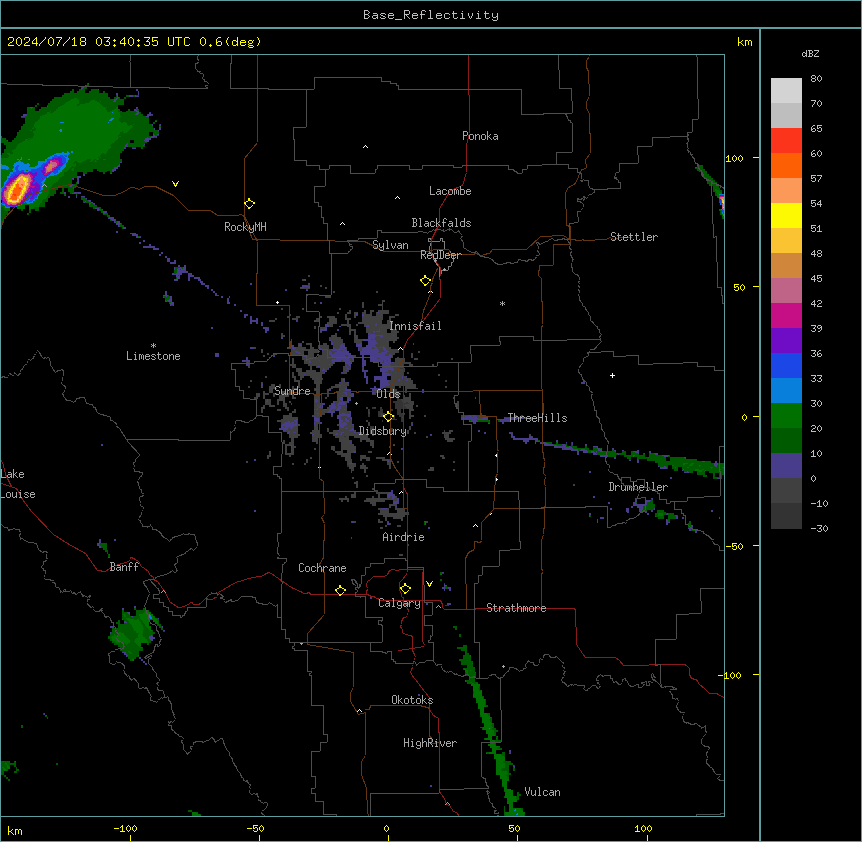
Task: Click the Lake Louise label
Action: pyautogui.click(x=18, y=484)
